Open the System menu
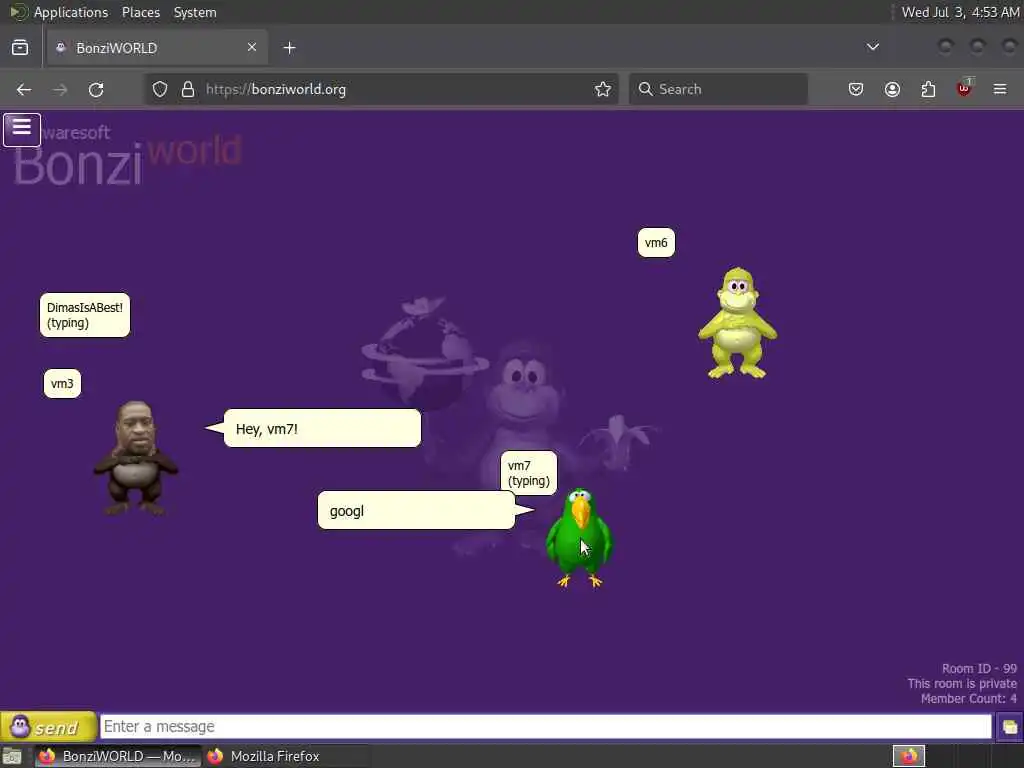This screenshot has height=768, width=1024. point(195,12)
